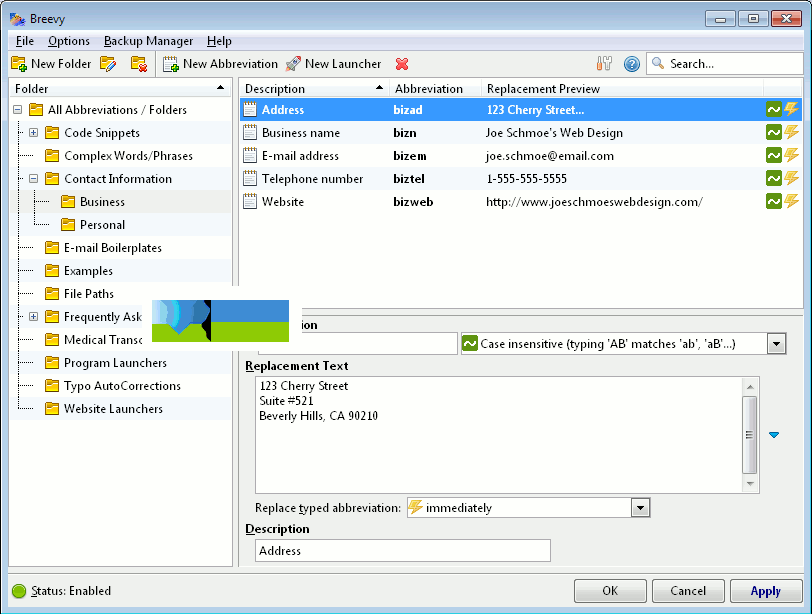Open the Help menu
Screen dimensions: 812x614
coord(219,41)
